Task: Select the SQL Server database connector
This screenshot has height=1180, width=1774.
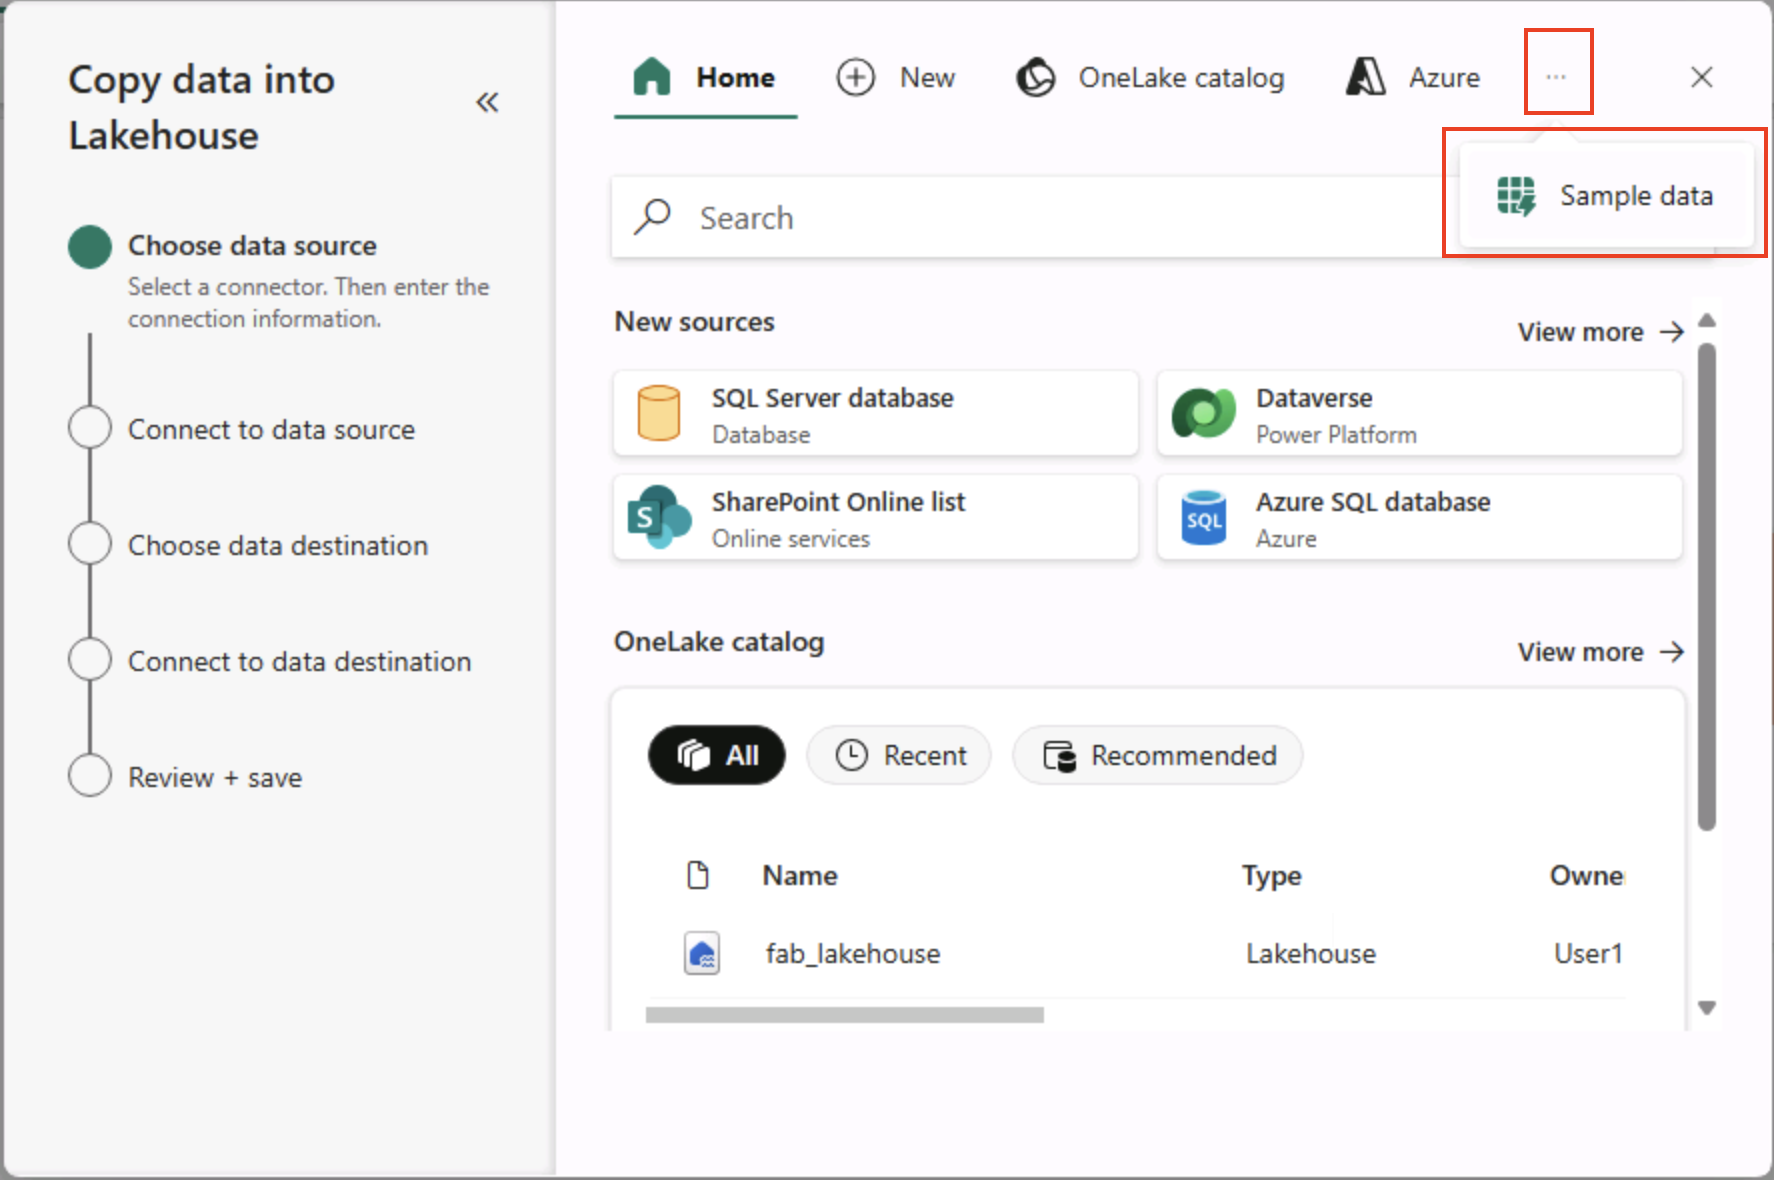Action: (875, 413)
